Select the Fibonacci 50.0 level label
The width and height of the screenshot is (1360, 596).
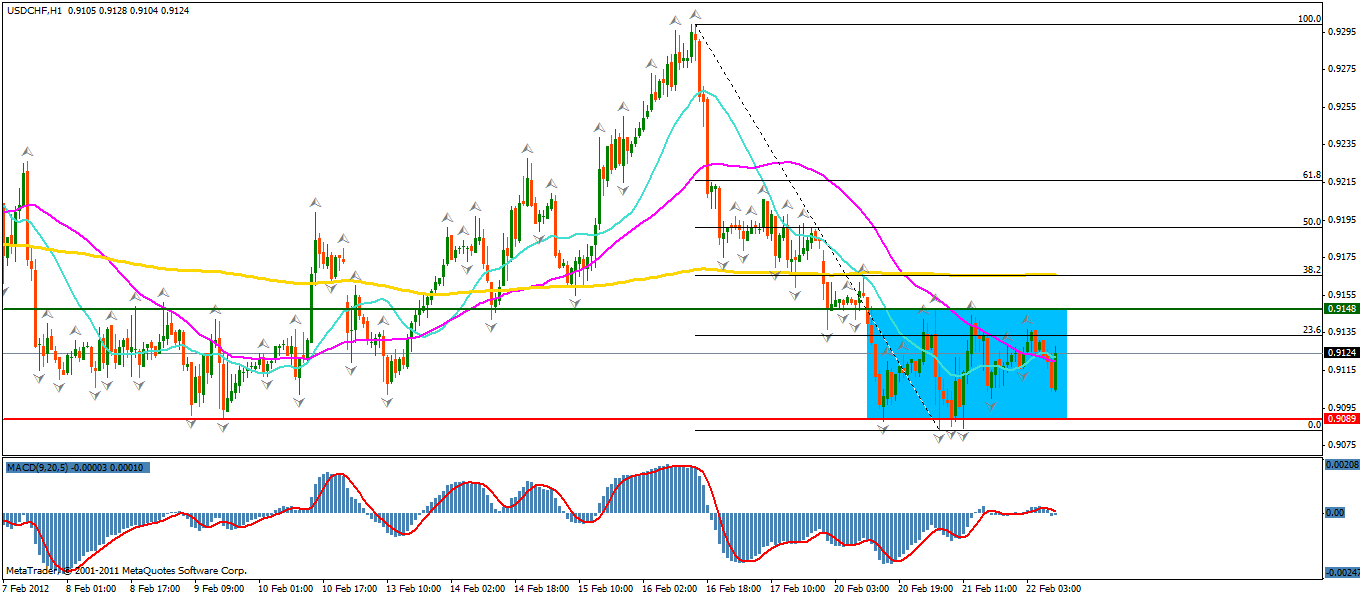point(1312,221)
